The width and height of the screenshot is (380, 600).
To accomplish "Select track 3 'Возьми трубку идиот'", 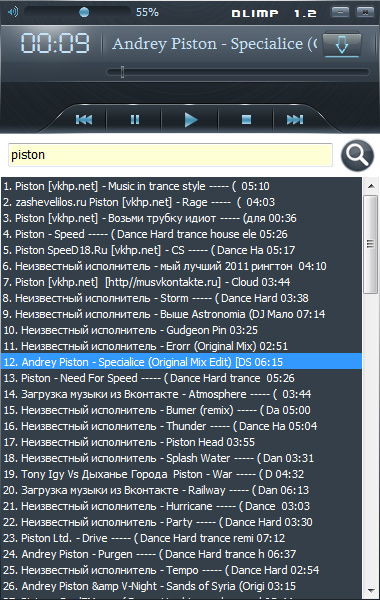I will click(181, 218).
